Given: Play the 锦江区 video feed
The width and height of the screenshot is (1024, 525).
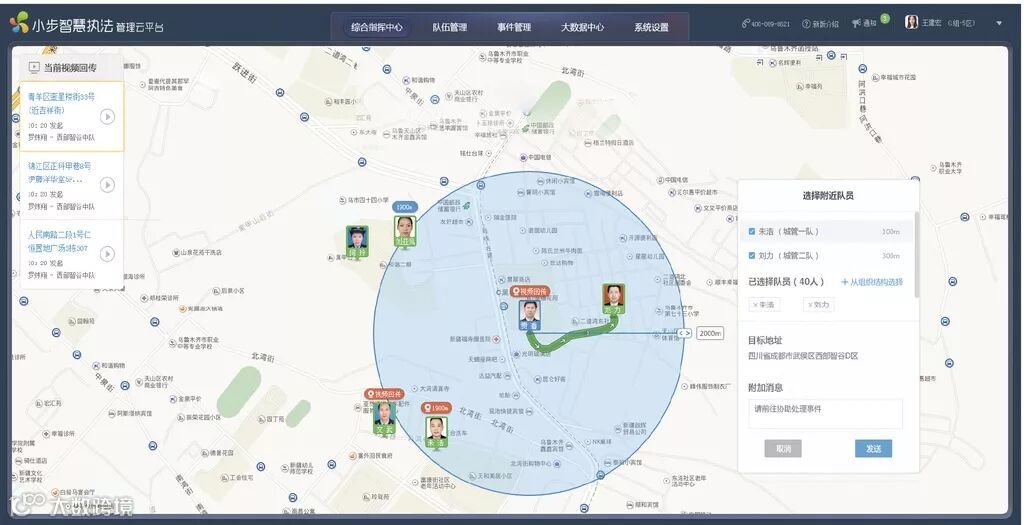Looking at the screenshot, I should (x=108, y=185).
